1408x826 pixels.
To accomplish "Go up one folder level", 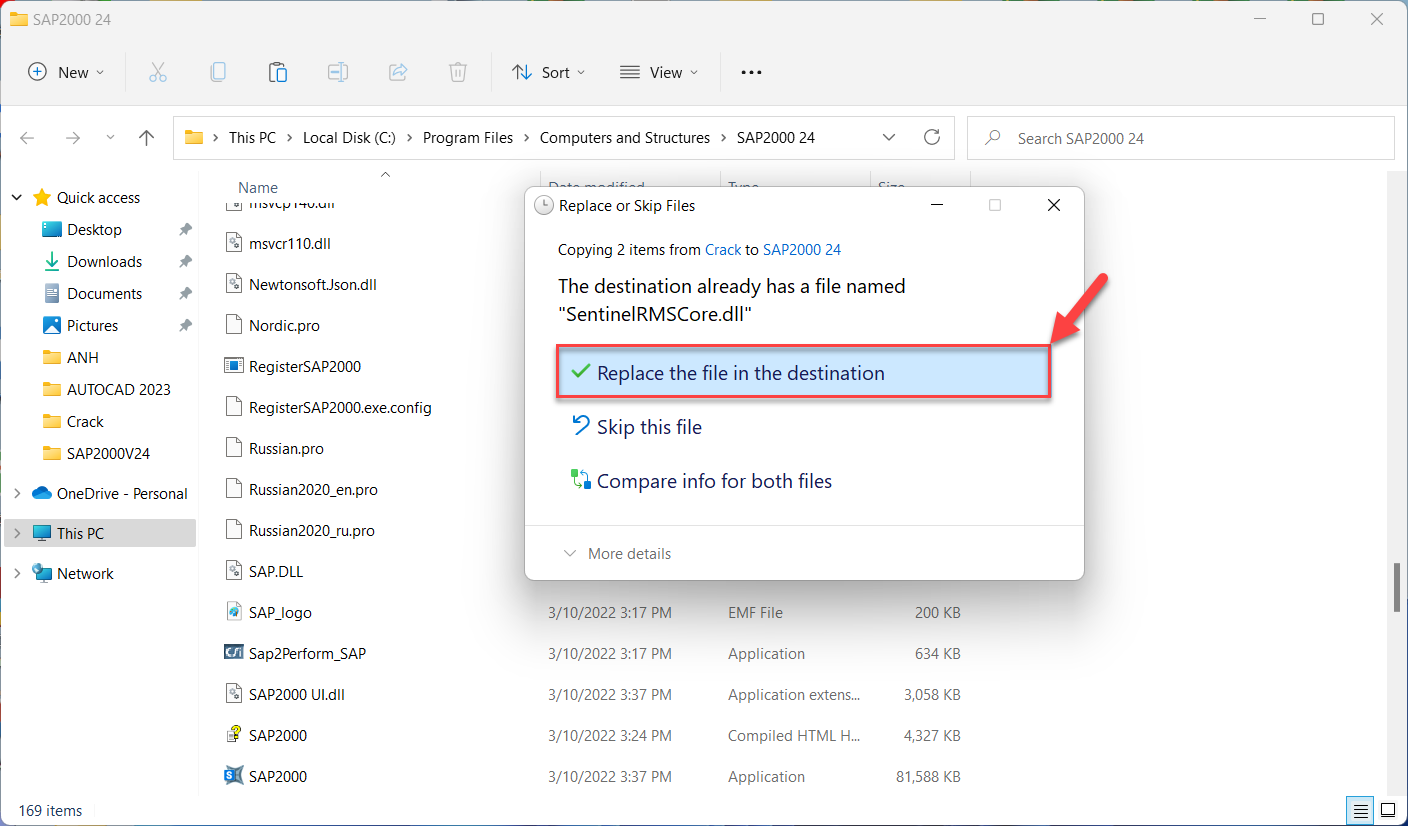I will [x=147, y=138].
